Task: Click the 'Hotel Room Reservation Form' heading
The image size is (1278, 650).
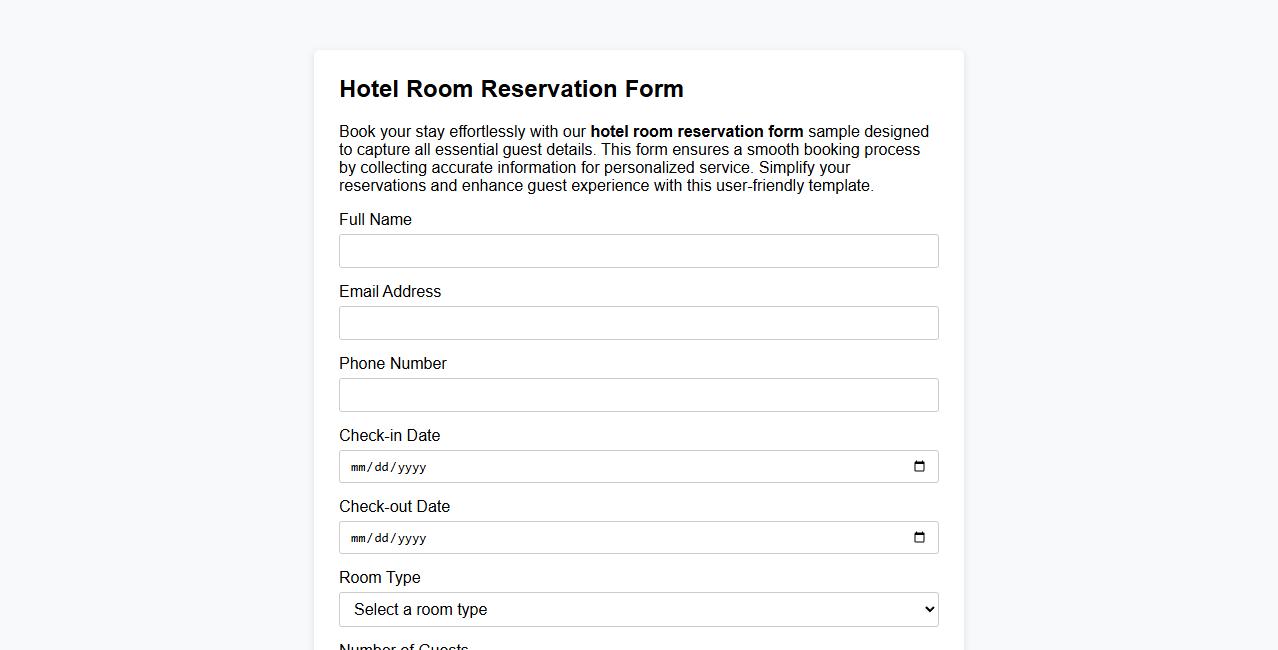Action: click(x=511, y=89)
